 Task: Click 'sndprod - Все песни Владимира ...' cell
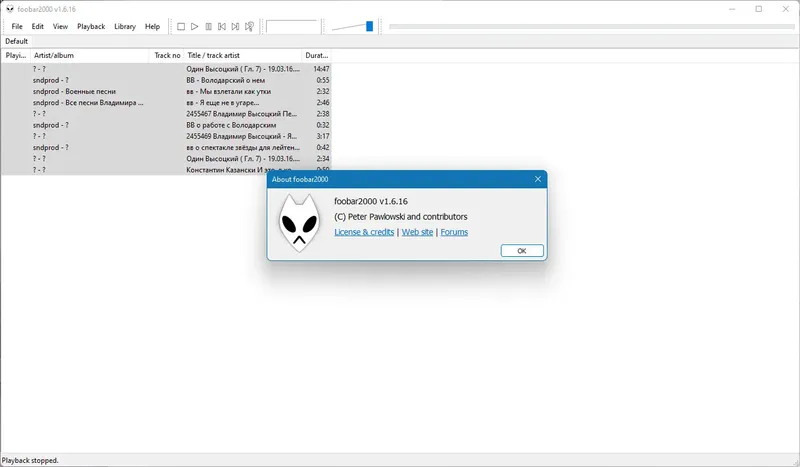88,103
